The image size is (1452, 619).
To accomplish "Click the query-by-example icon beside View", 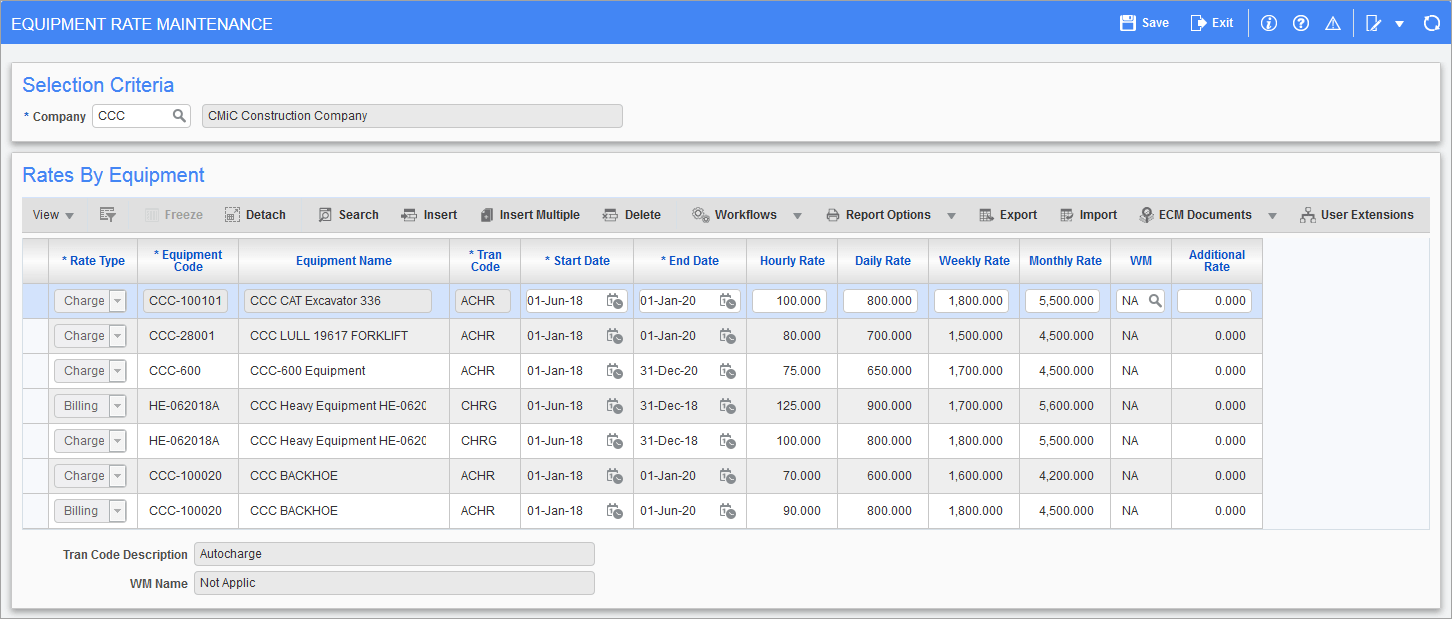I will pos(108,215).
